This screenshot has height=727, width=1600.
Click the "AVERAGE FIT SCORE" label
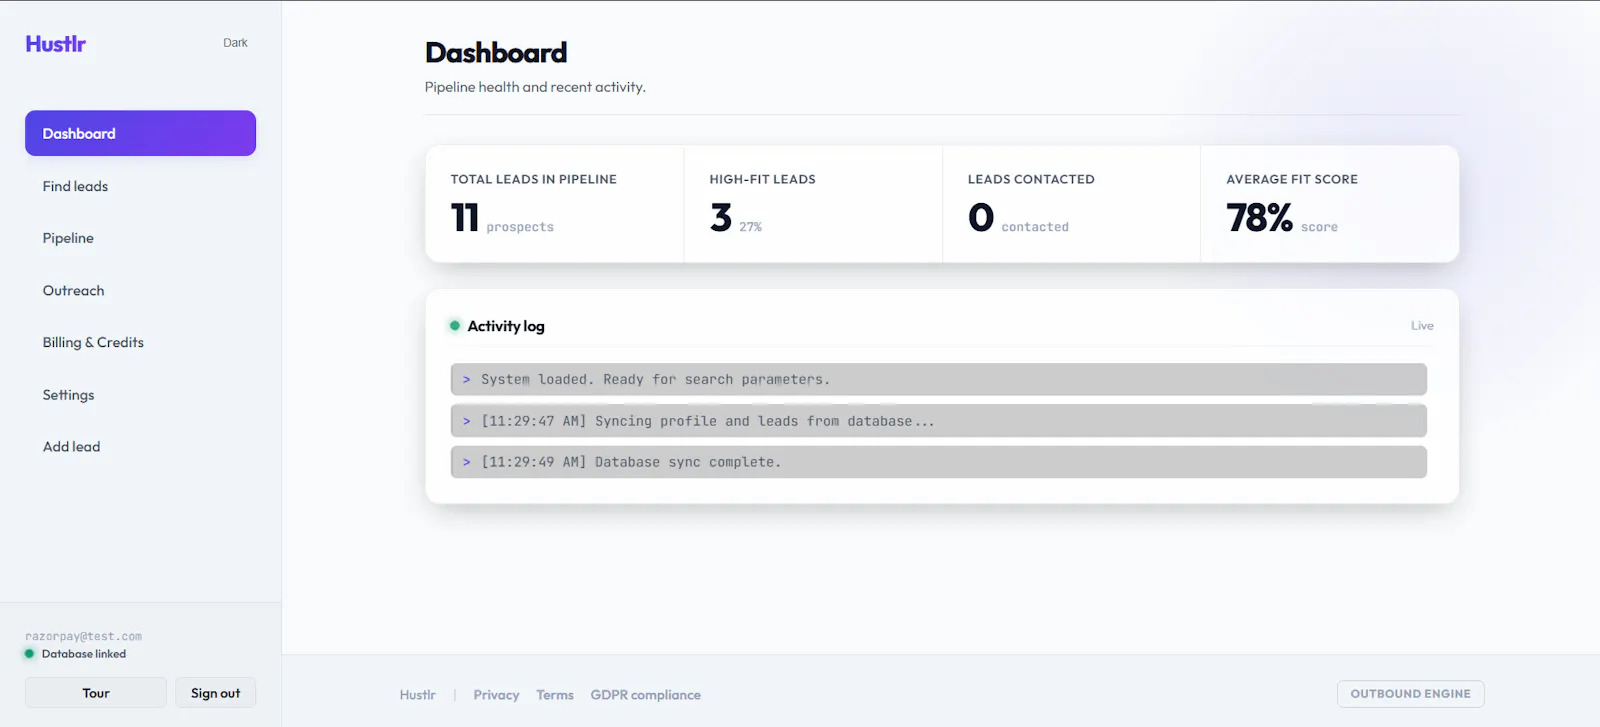(1292, 180)
